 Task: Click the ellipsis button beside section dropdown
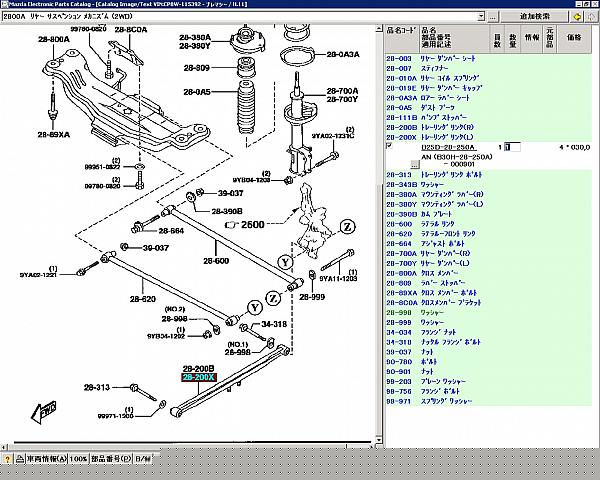493,16
